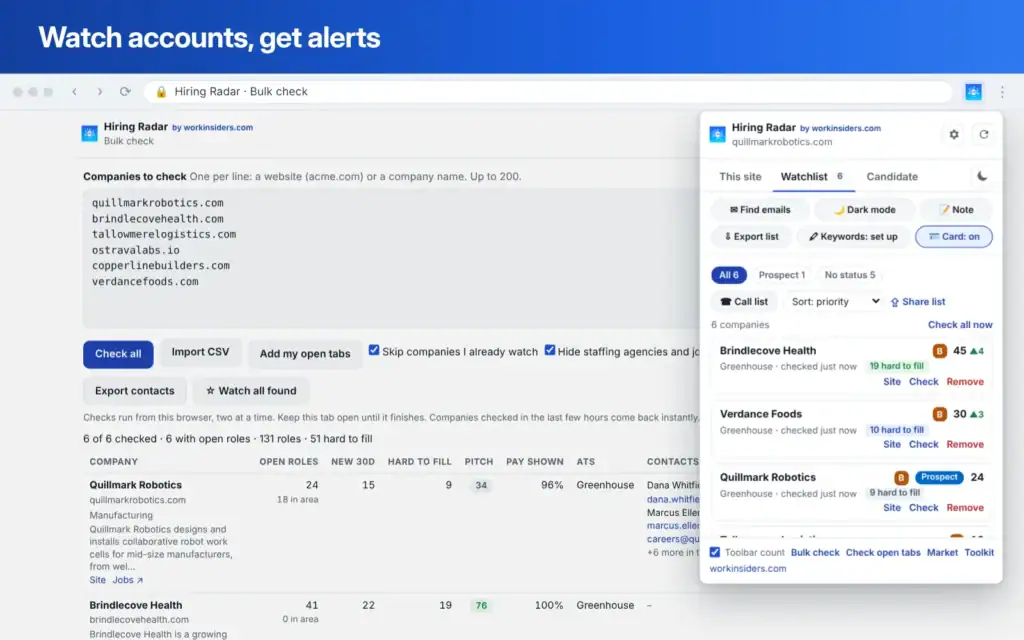Toggle Skip companies I already watch checkbox
The width and height of the screenshot is (1024, 640).
click(x=374, y=350)
